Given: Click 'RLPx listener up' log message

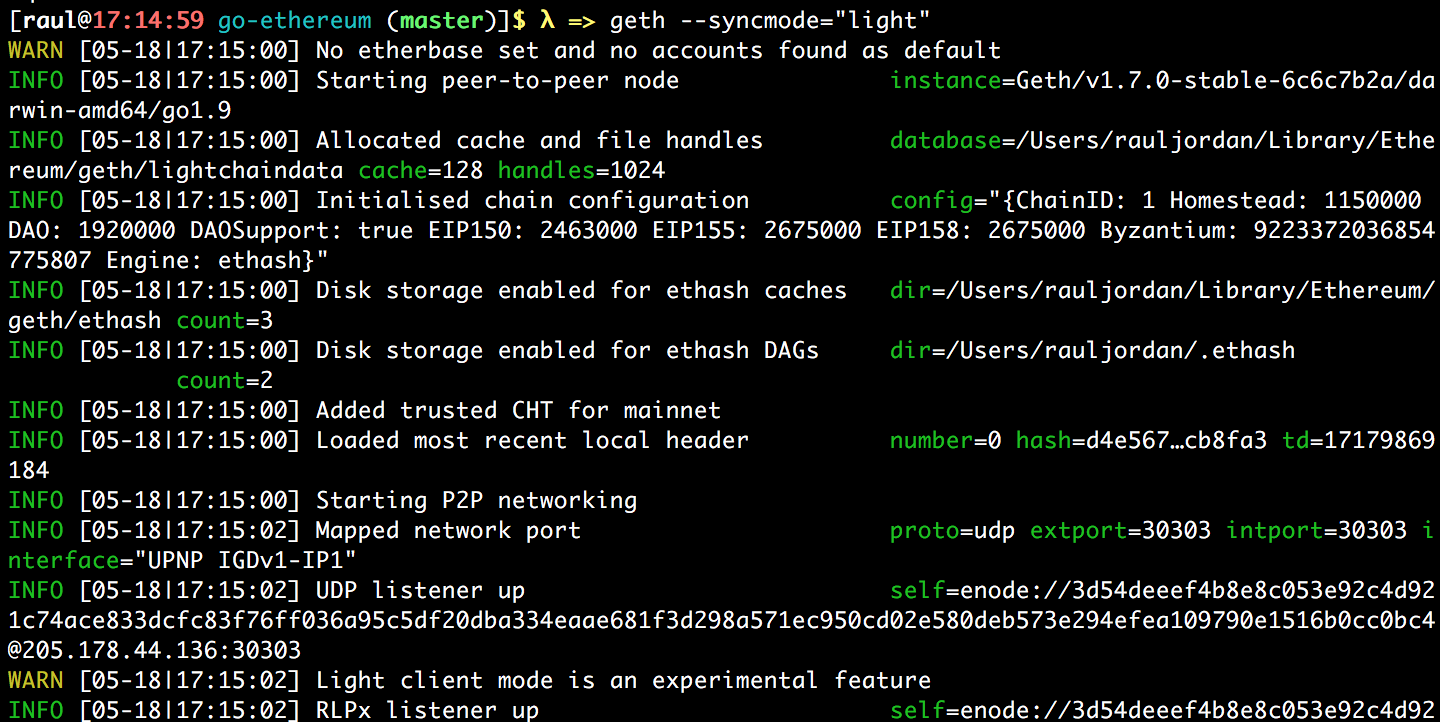Looking at the screenshot, I should (x=427, y=710).
